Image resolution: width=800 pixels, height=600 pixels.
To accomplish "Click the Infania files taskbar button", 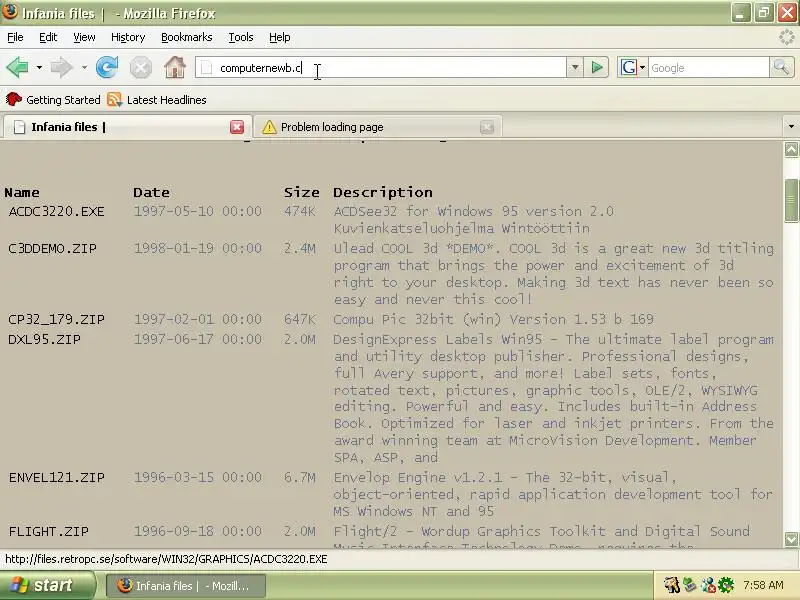I will (x=186, y=586).
